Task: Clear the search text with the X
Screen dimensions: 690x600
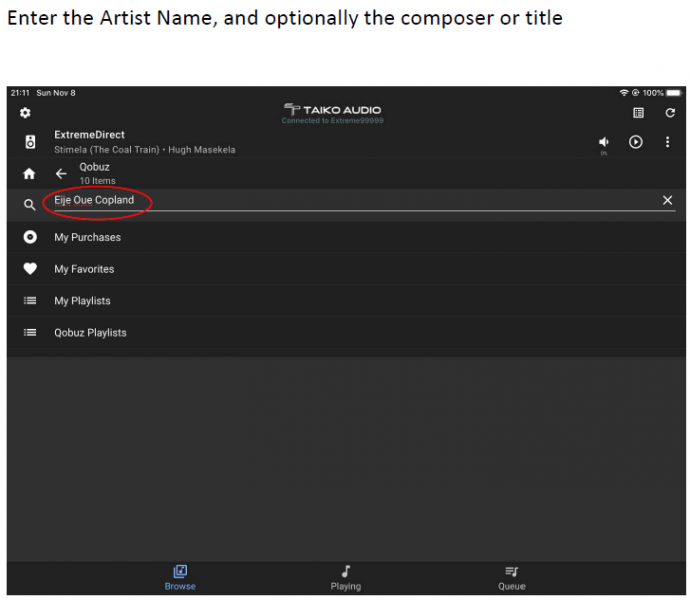Action: [668, 200]
